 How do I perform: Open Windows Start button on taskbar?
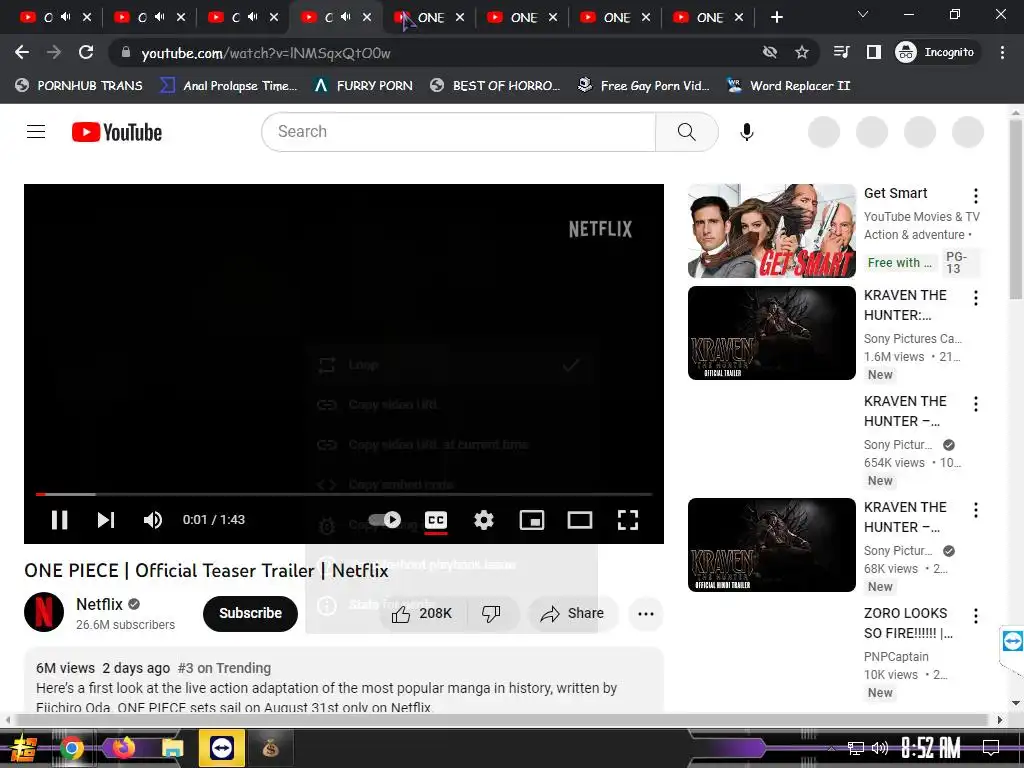click(23, 748)
